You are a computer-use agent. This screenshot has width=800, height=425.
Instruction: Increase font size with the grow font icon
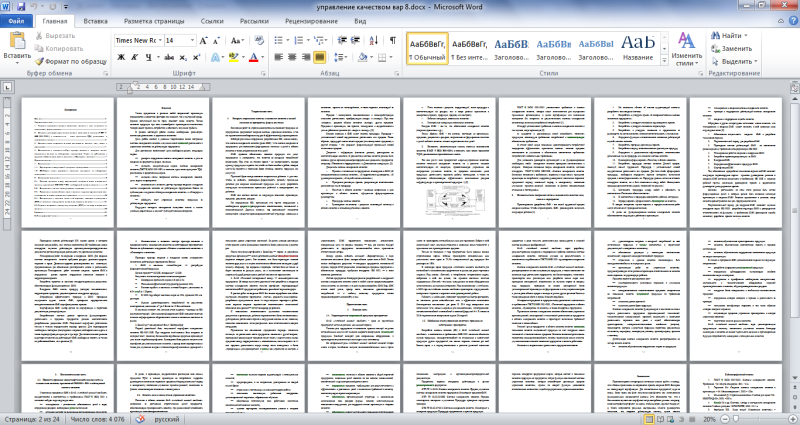click(x=204, y=40)
